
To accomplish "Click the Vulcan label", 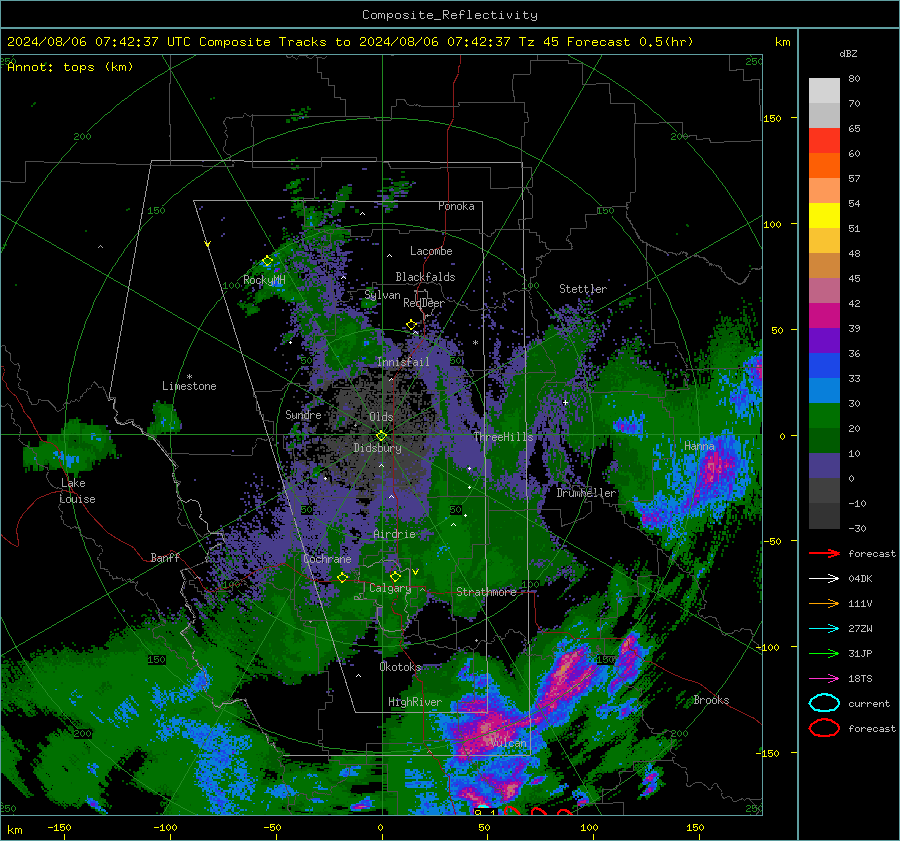I will [x=509, y=743].
